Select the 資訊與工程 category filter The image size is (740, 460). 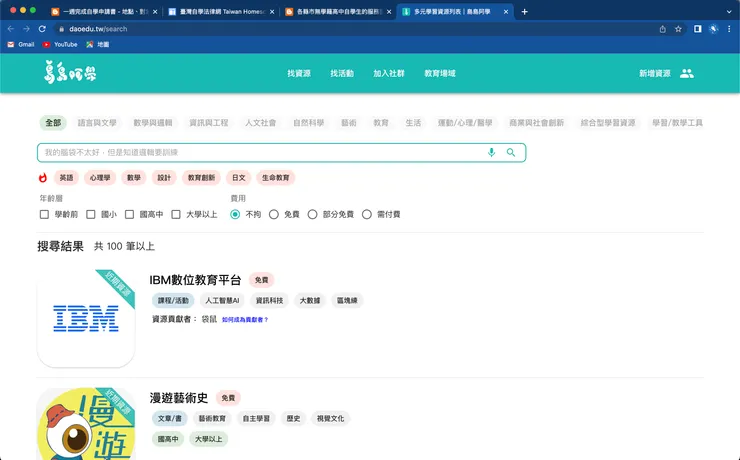[x=209, y=123]
